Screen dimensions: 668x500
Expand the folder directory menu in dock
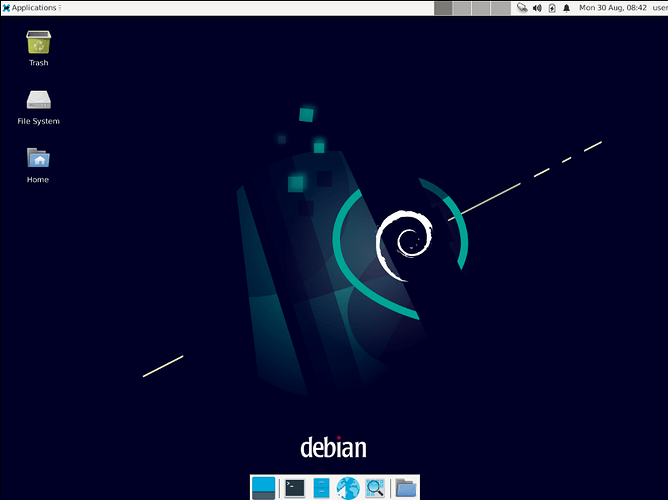click(x=405, y=487)
